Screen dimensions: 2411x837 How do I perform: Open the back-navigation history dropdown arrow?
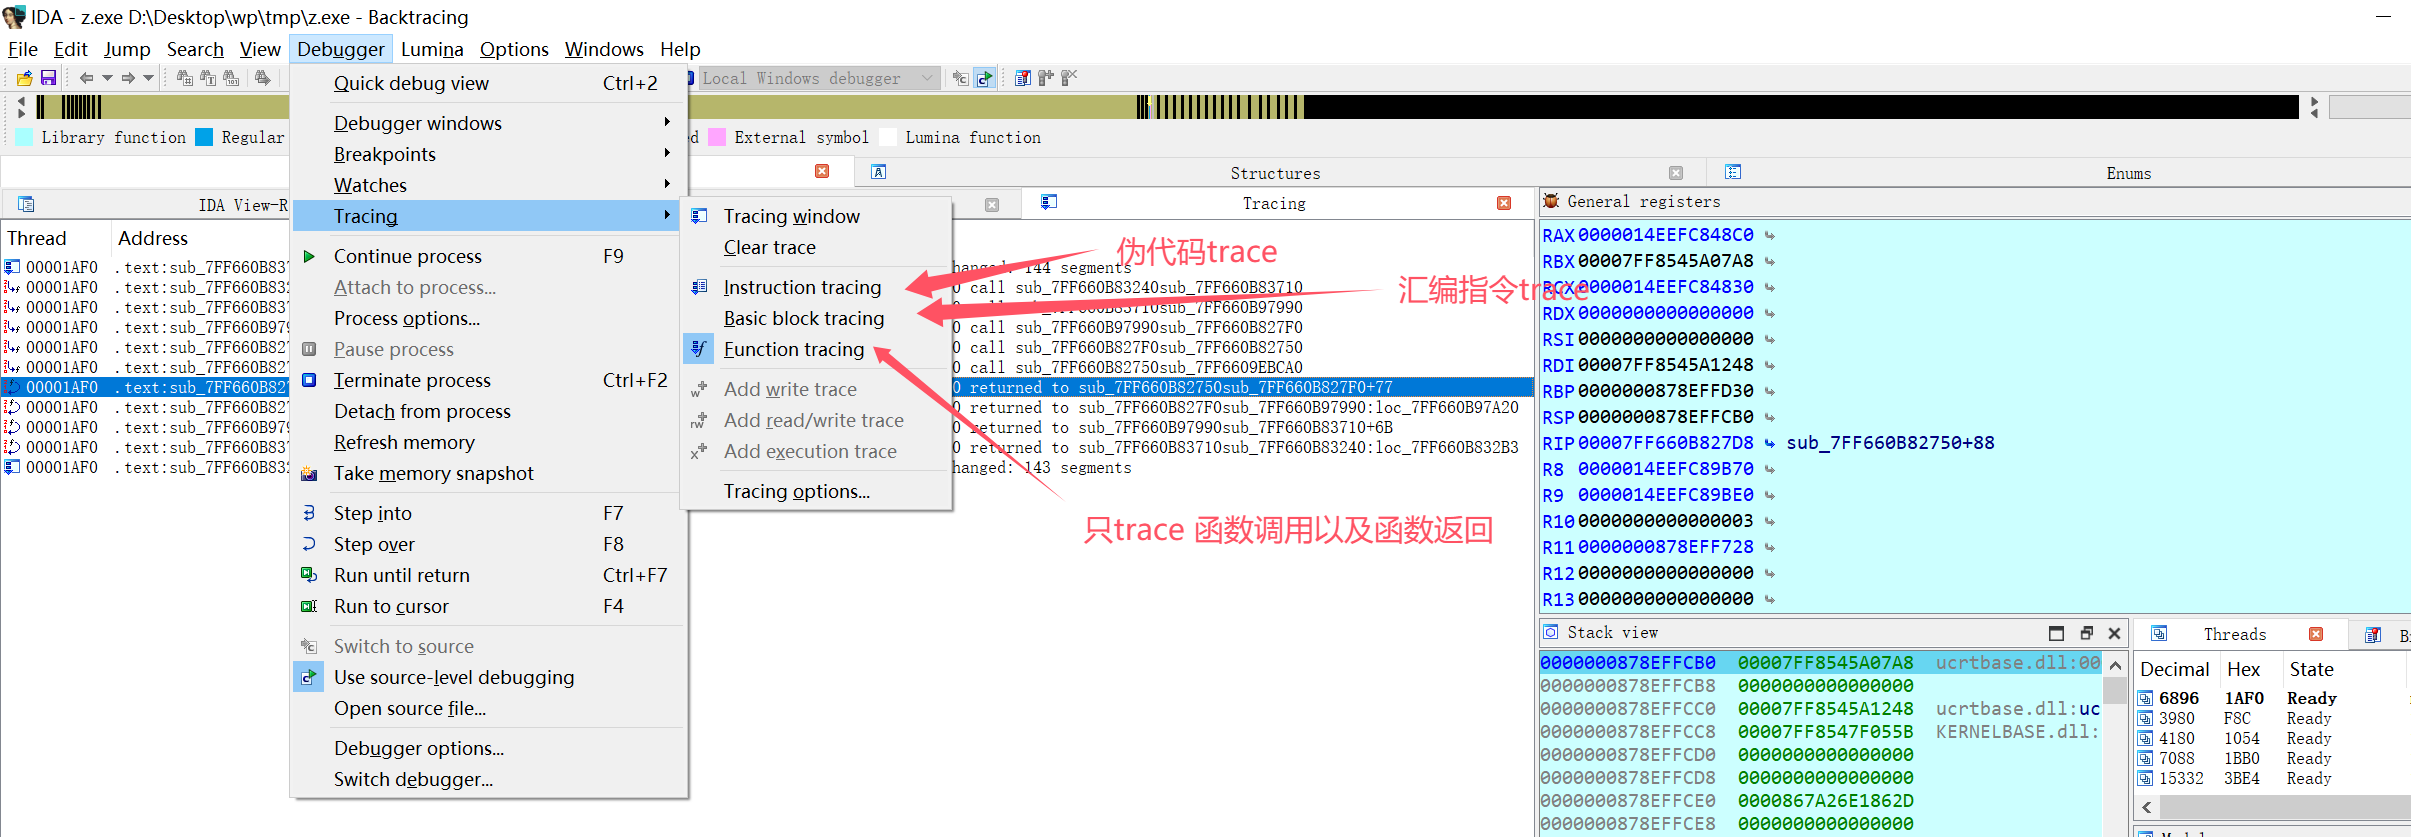[107, 78]
